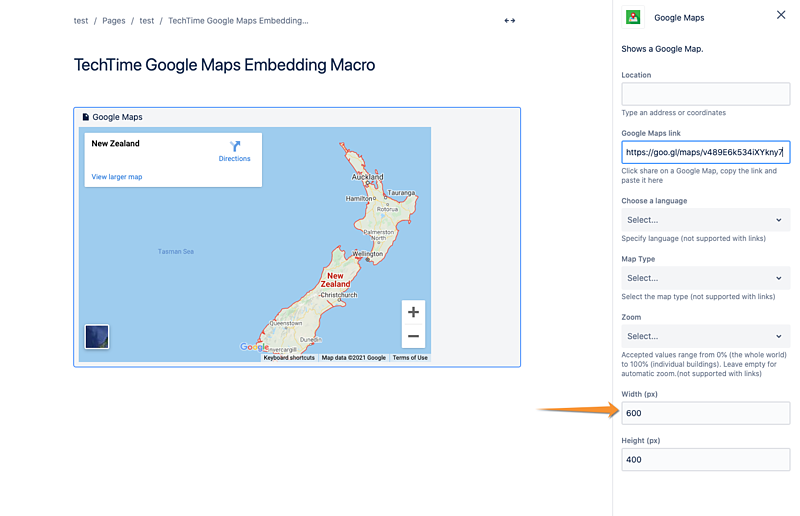Click the New Zealand place card title

pyautogui.click(x=115, y=143)
